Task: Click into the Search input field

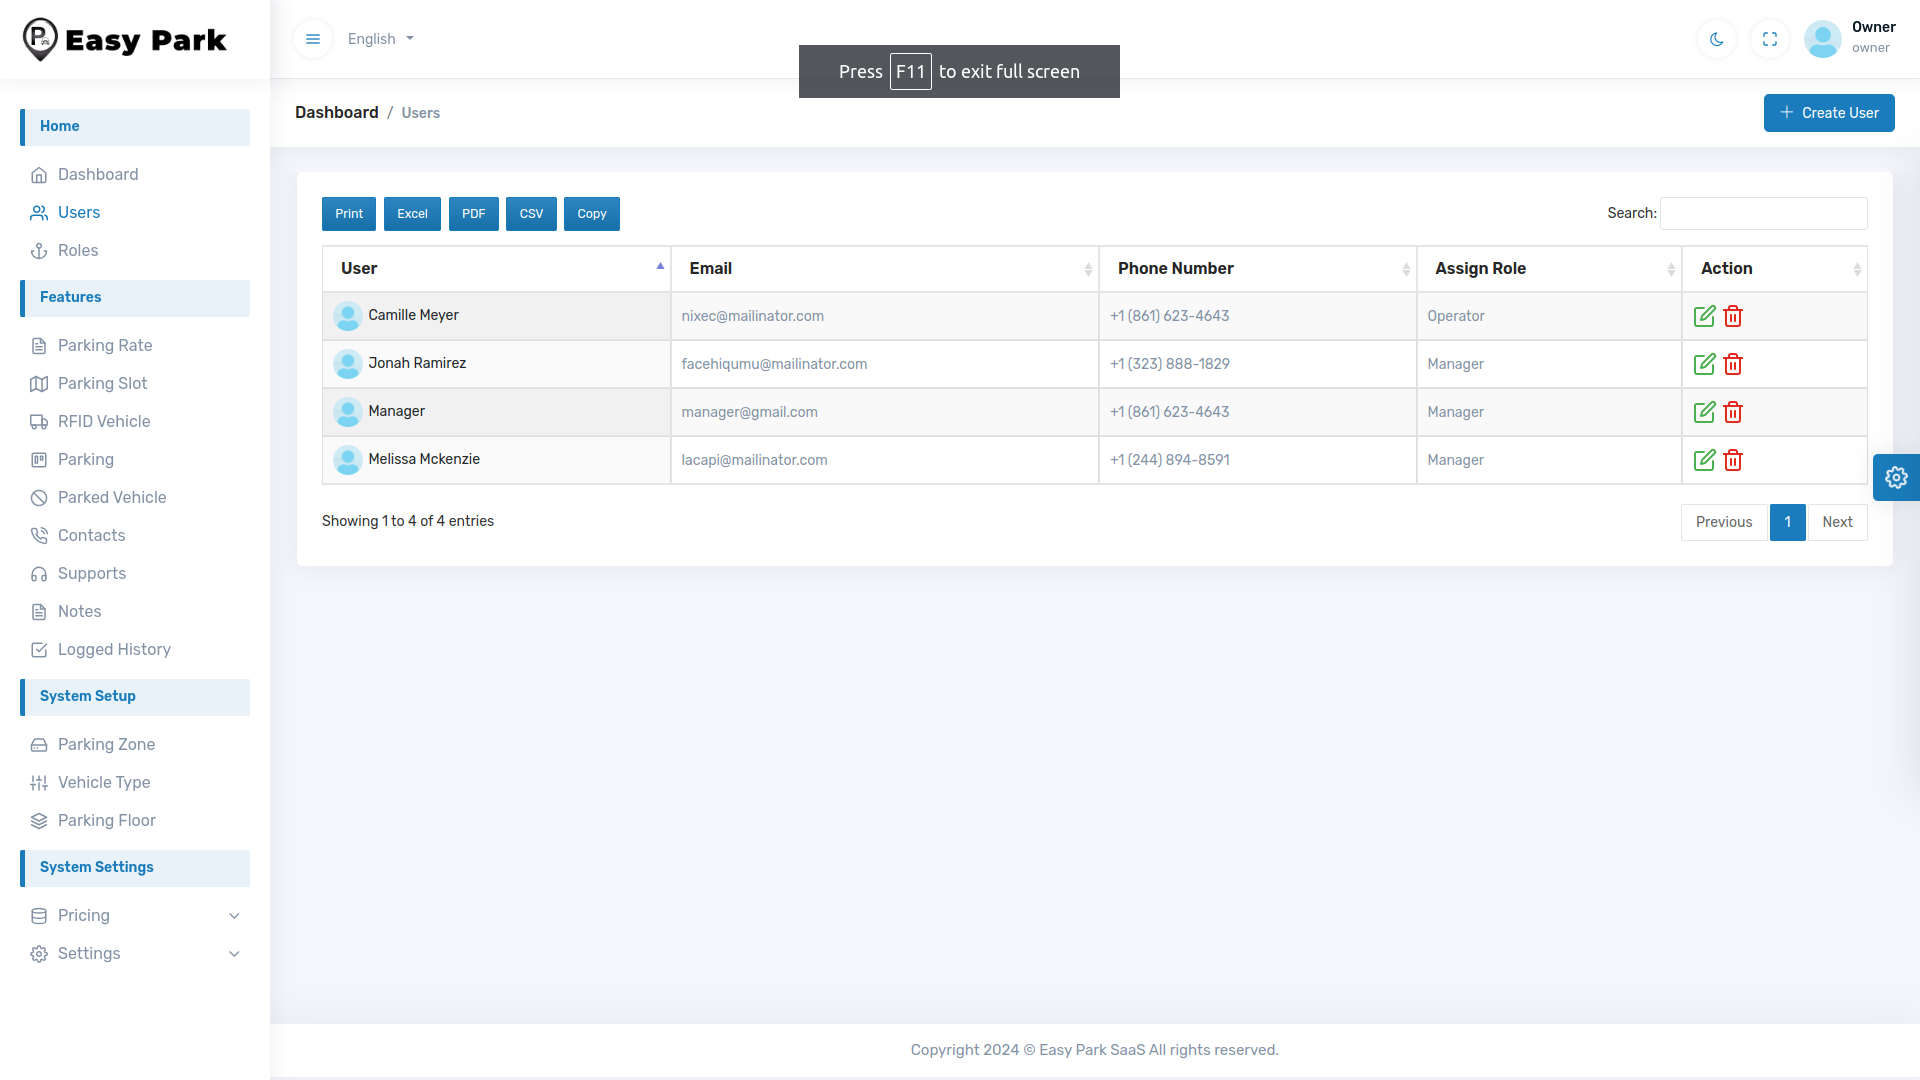Action: click(x=1763, y=213)
